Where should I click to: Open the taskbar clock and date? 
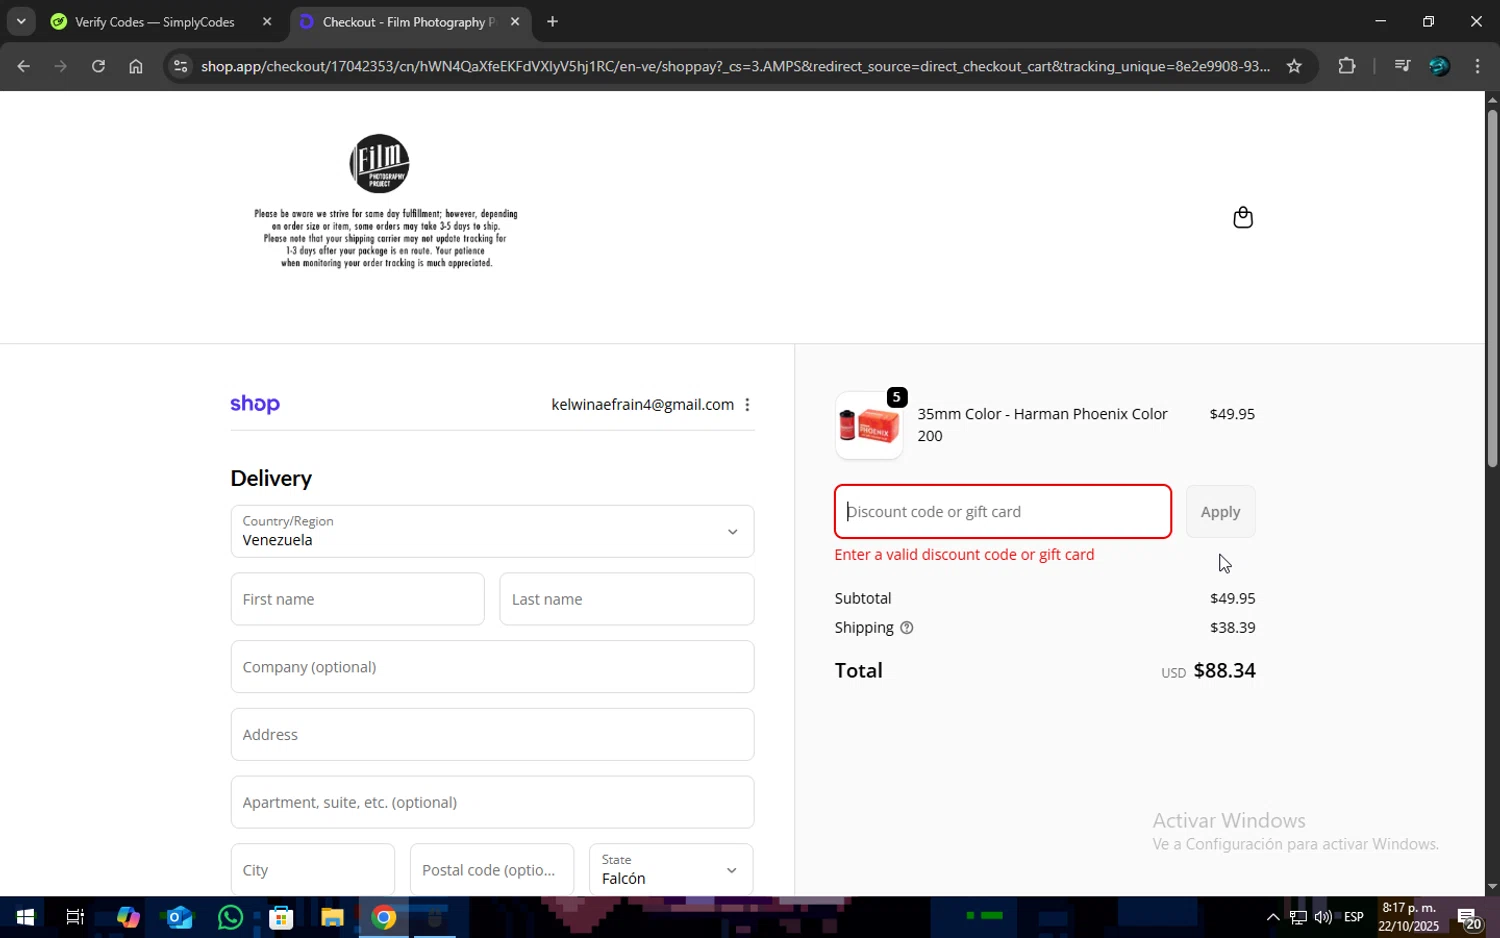click(1408, 917)
